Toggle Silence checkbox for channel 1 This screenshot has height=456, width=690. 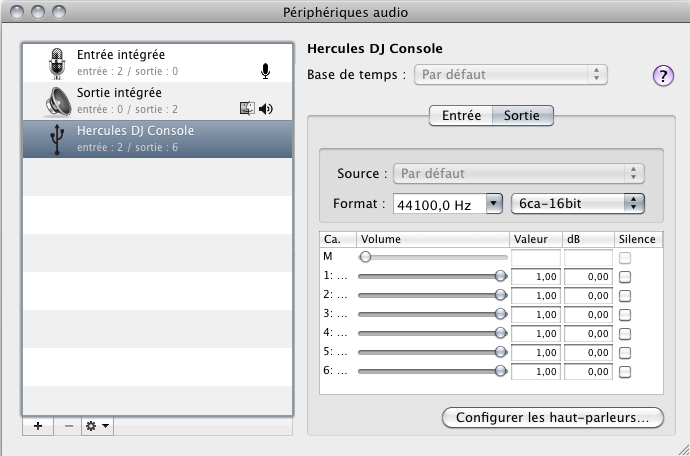pyautogui.click(x=625, y=276)
